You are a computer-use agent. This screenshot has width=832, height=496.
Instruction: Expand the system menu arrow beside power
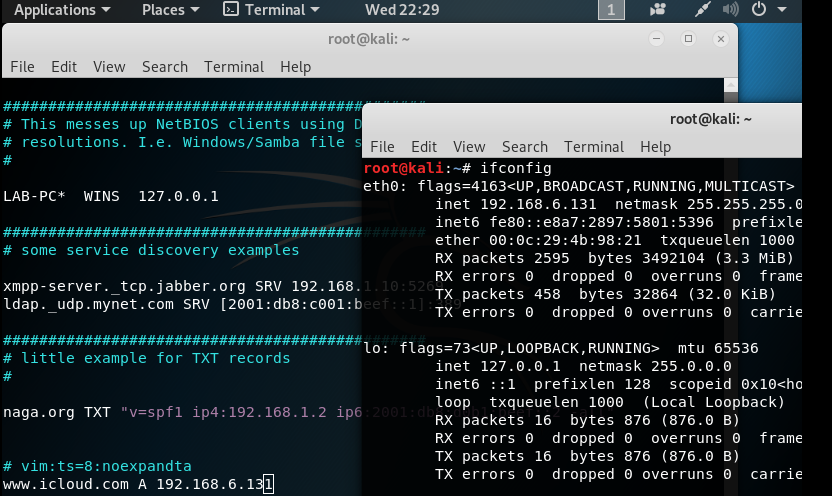coord(782,10)
